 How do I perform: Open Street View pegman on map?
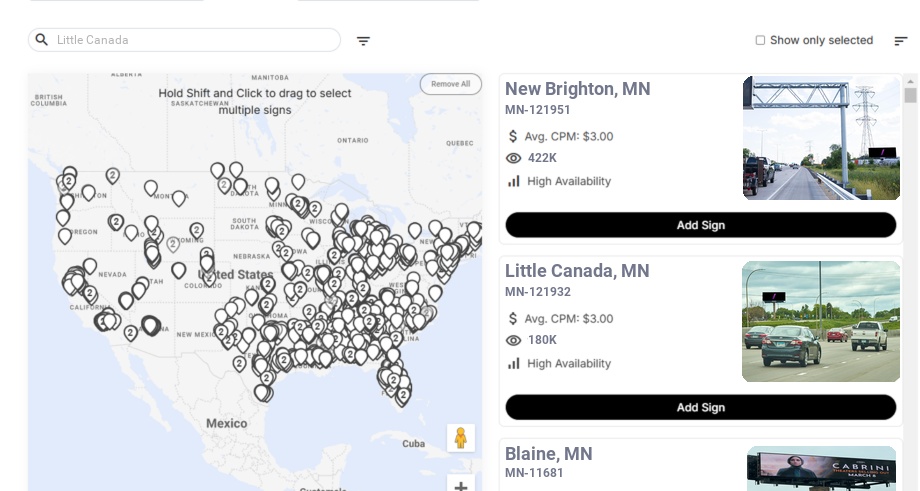pyautogui.click(x=461, y=438)
